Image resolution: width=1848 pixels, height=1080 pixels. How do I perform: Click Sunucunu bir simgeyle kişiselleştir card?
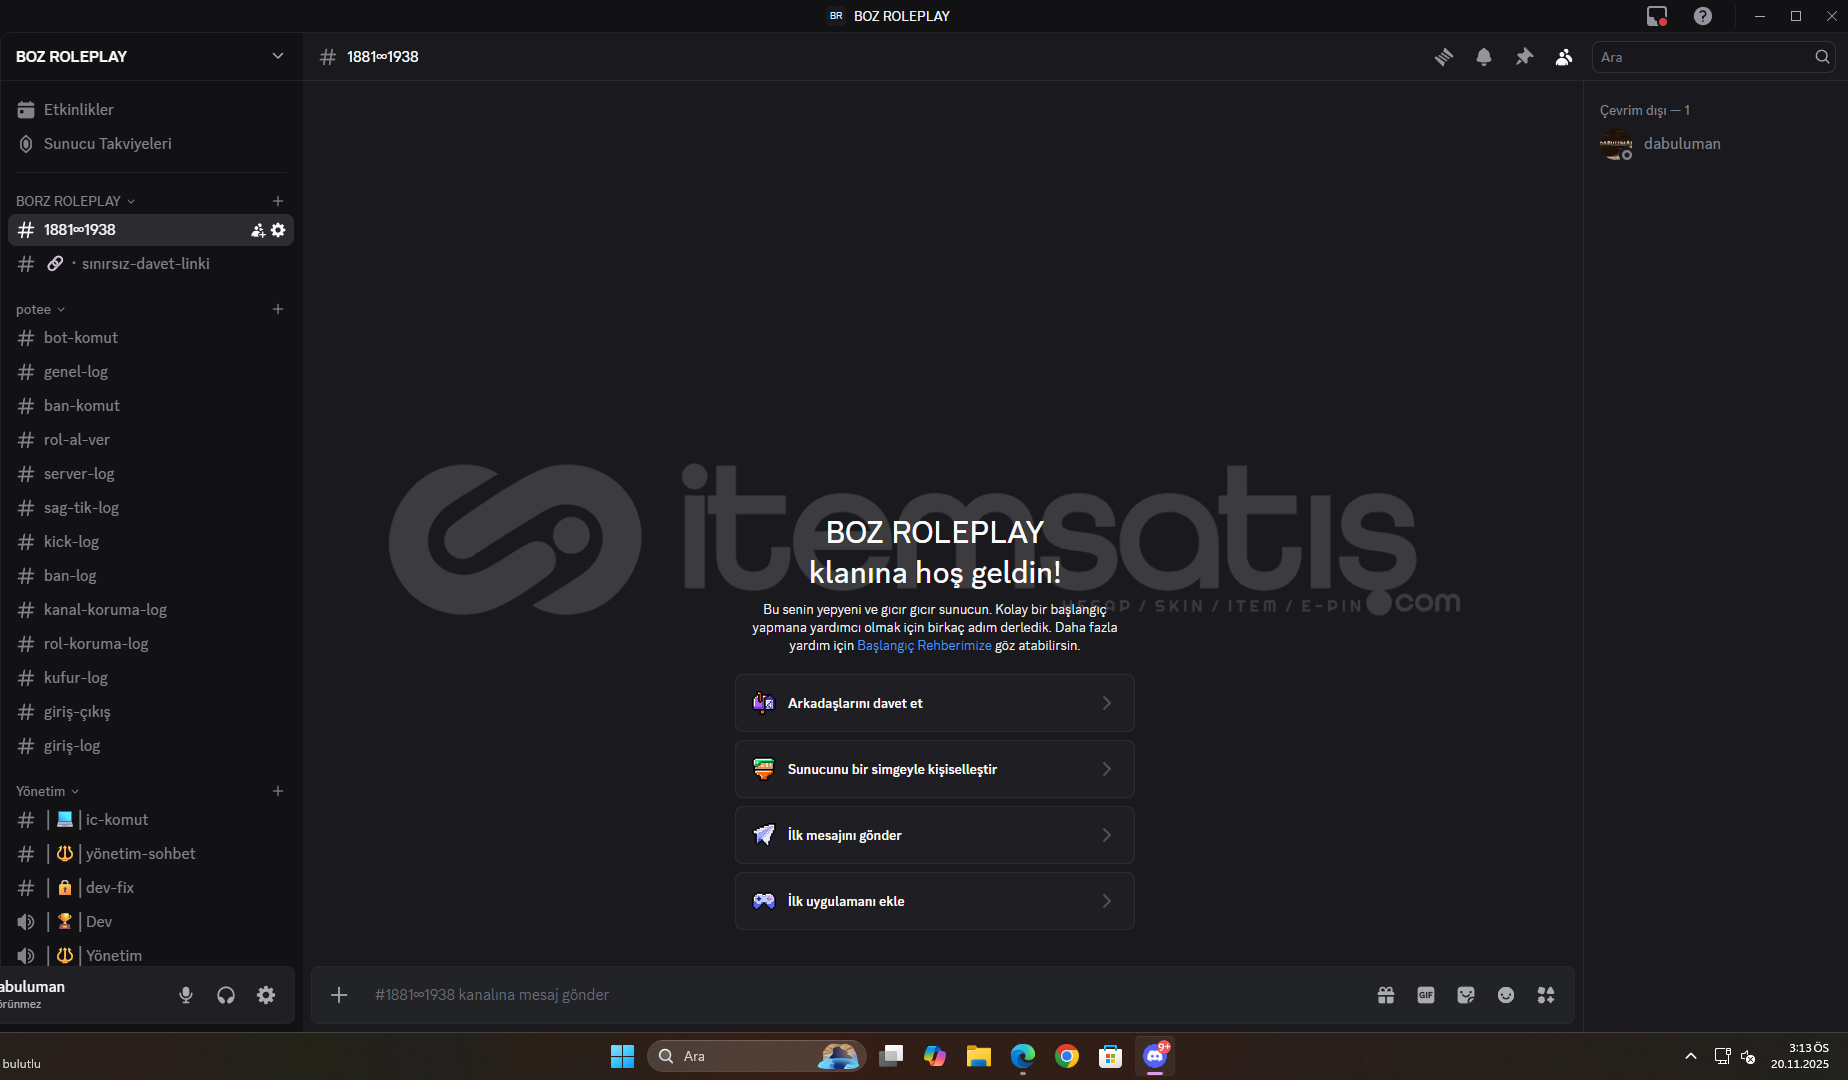tap(935, 769)
